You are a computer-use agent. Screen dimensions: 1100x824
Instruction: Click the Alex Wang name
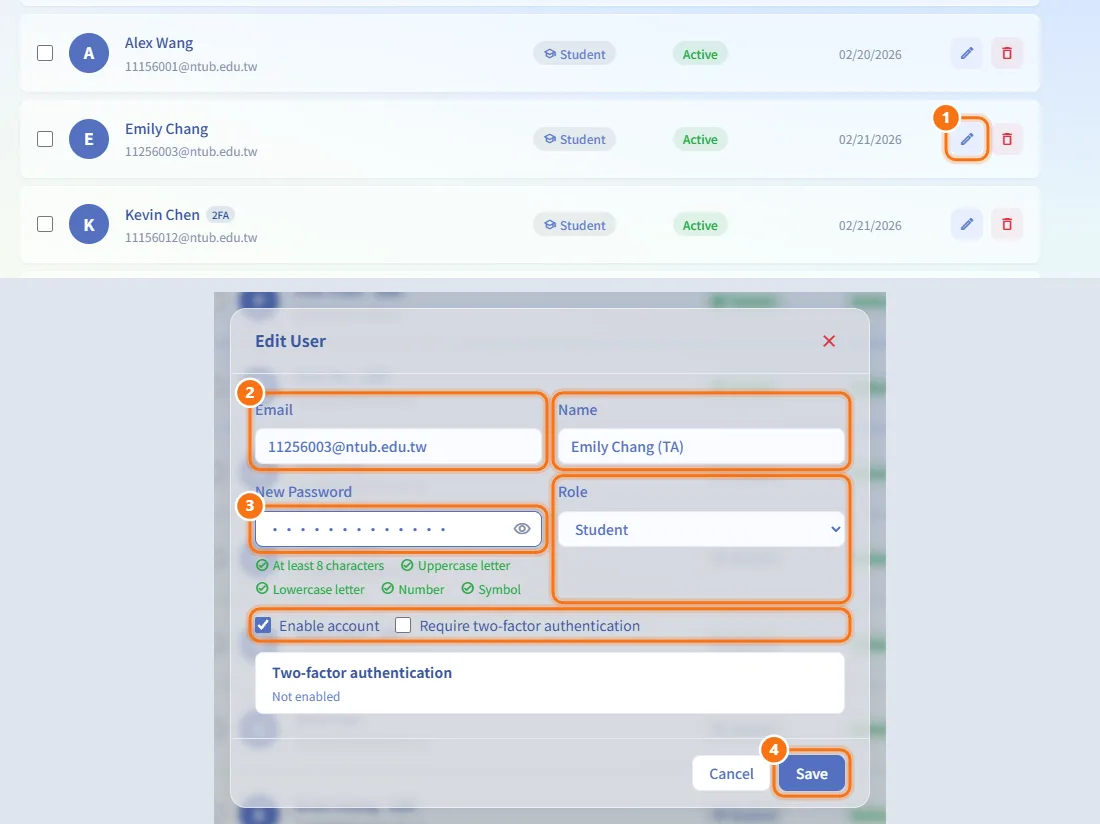tap(159, 43)
